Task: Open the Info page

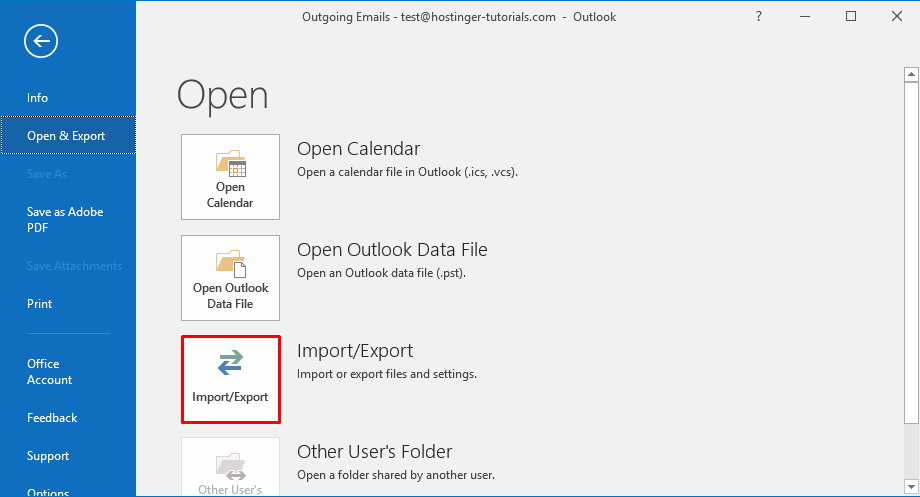Action: (38, 98)
